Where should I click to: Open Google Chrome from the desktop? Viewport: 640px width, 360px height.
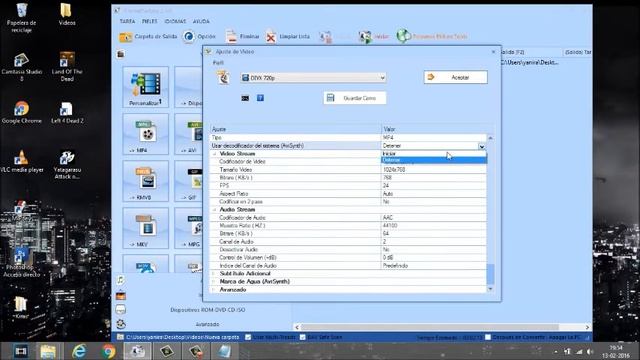(22, 112)
